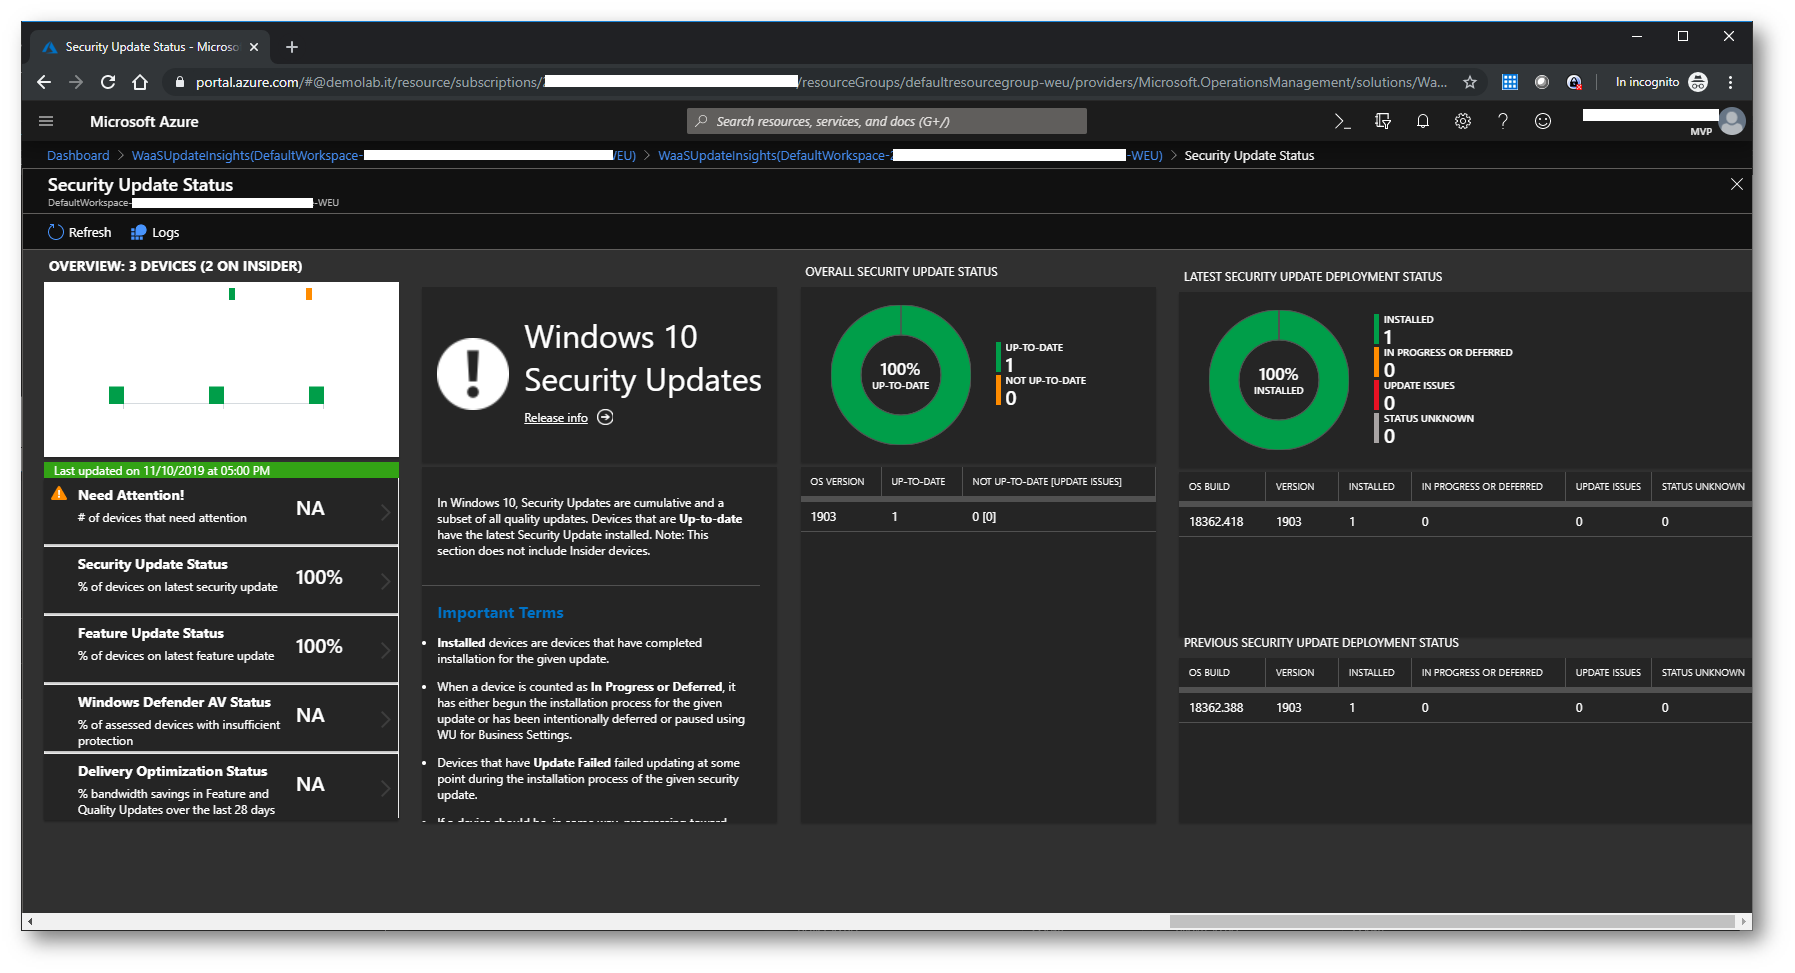Open the first WaaSUpdateInsights breadcrumb
The image size is (1795, 973).
[384, 155]
